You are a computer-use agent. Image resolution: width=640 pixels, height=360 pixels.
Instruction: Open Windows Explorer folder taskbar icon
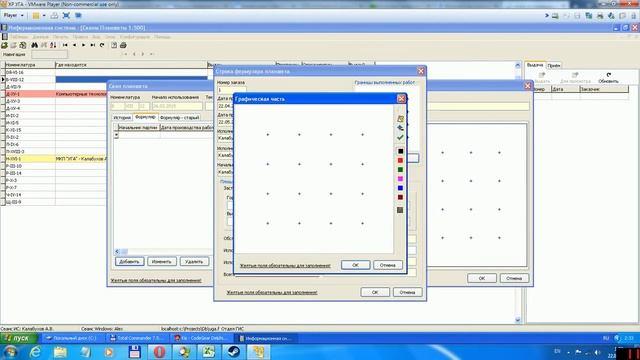click(60, 351)
